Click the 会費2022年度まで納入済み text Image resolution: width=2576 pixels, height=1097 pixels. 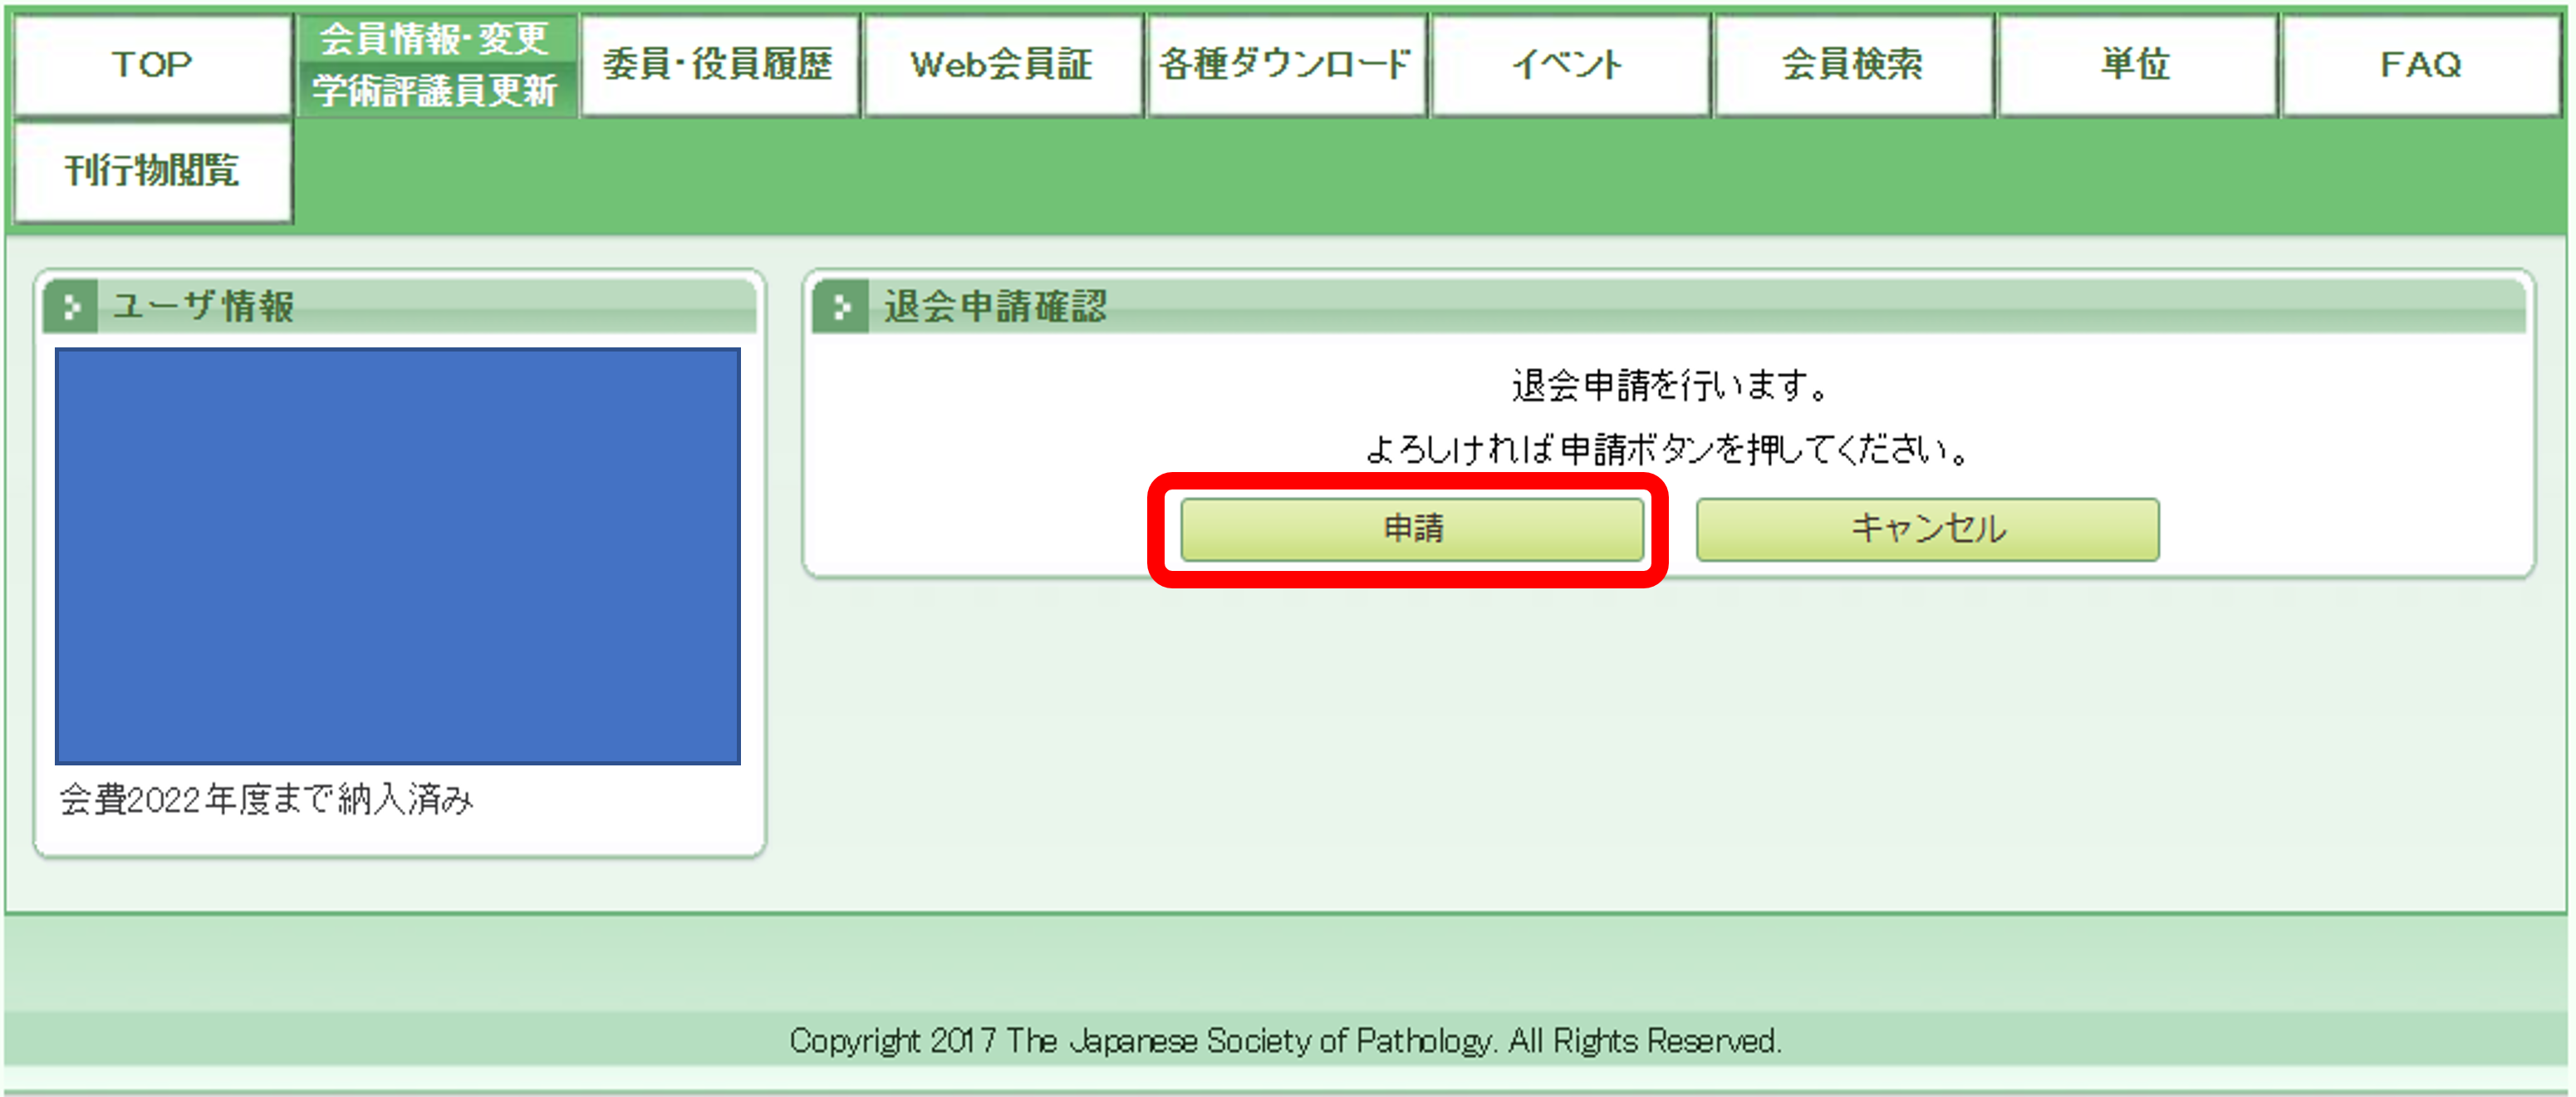266,800
